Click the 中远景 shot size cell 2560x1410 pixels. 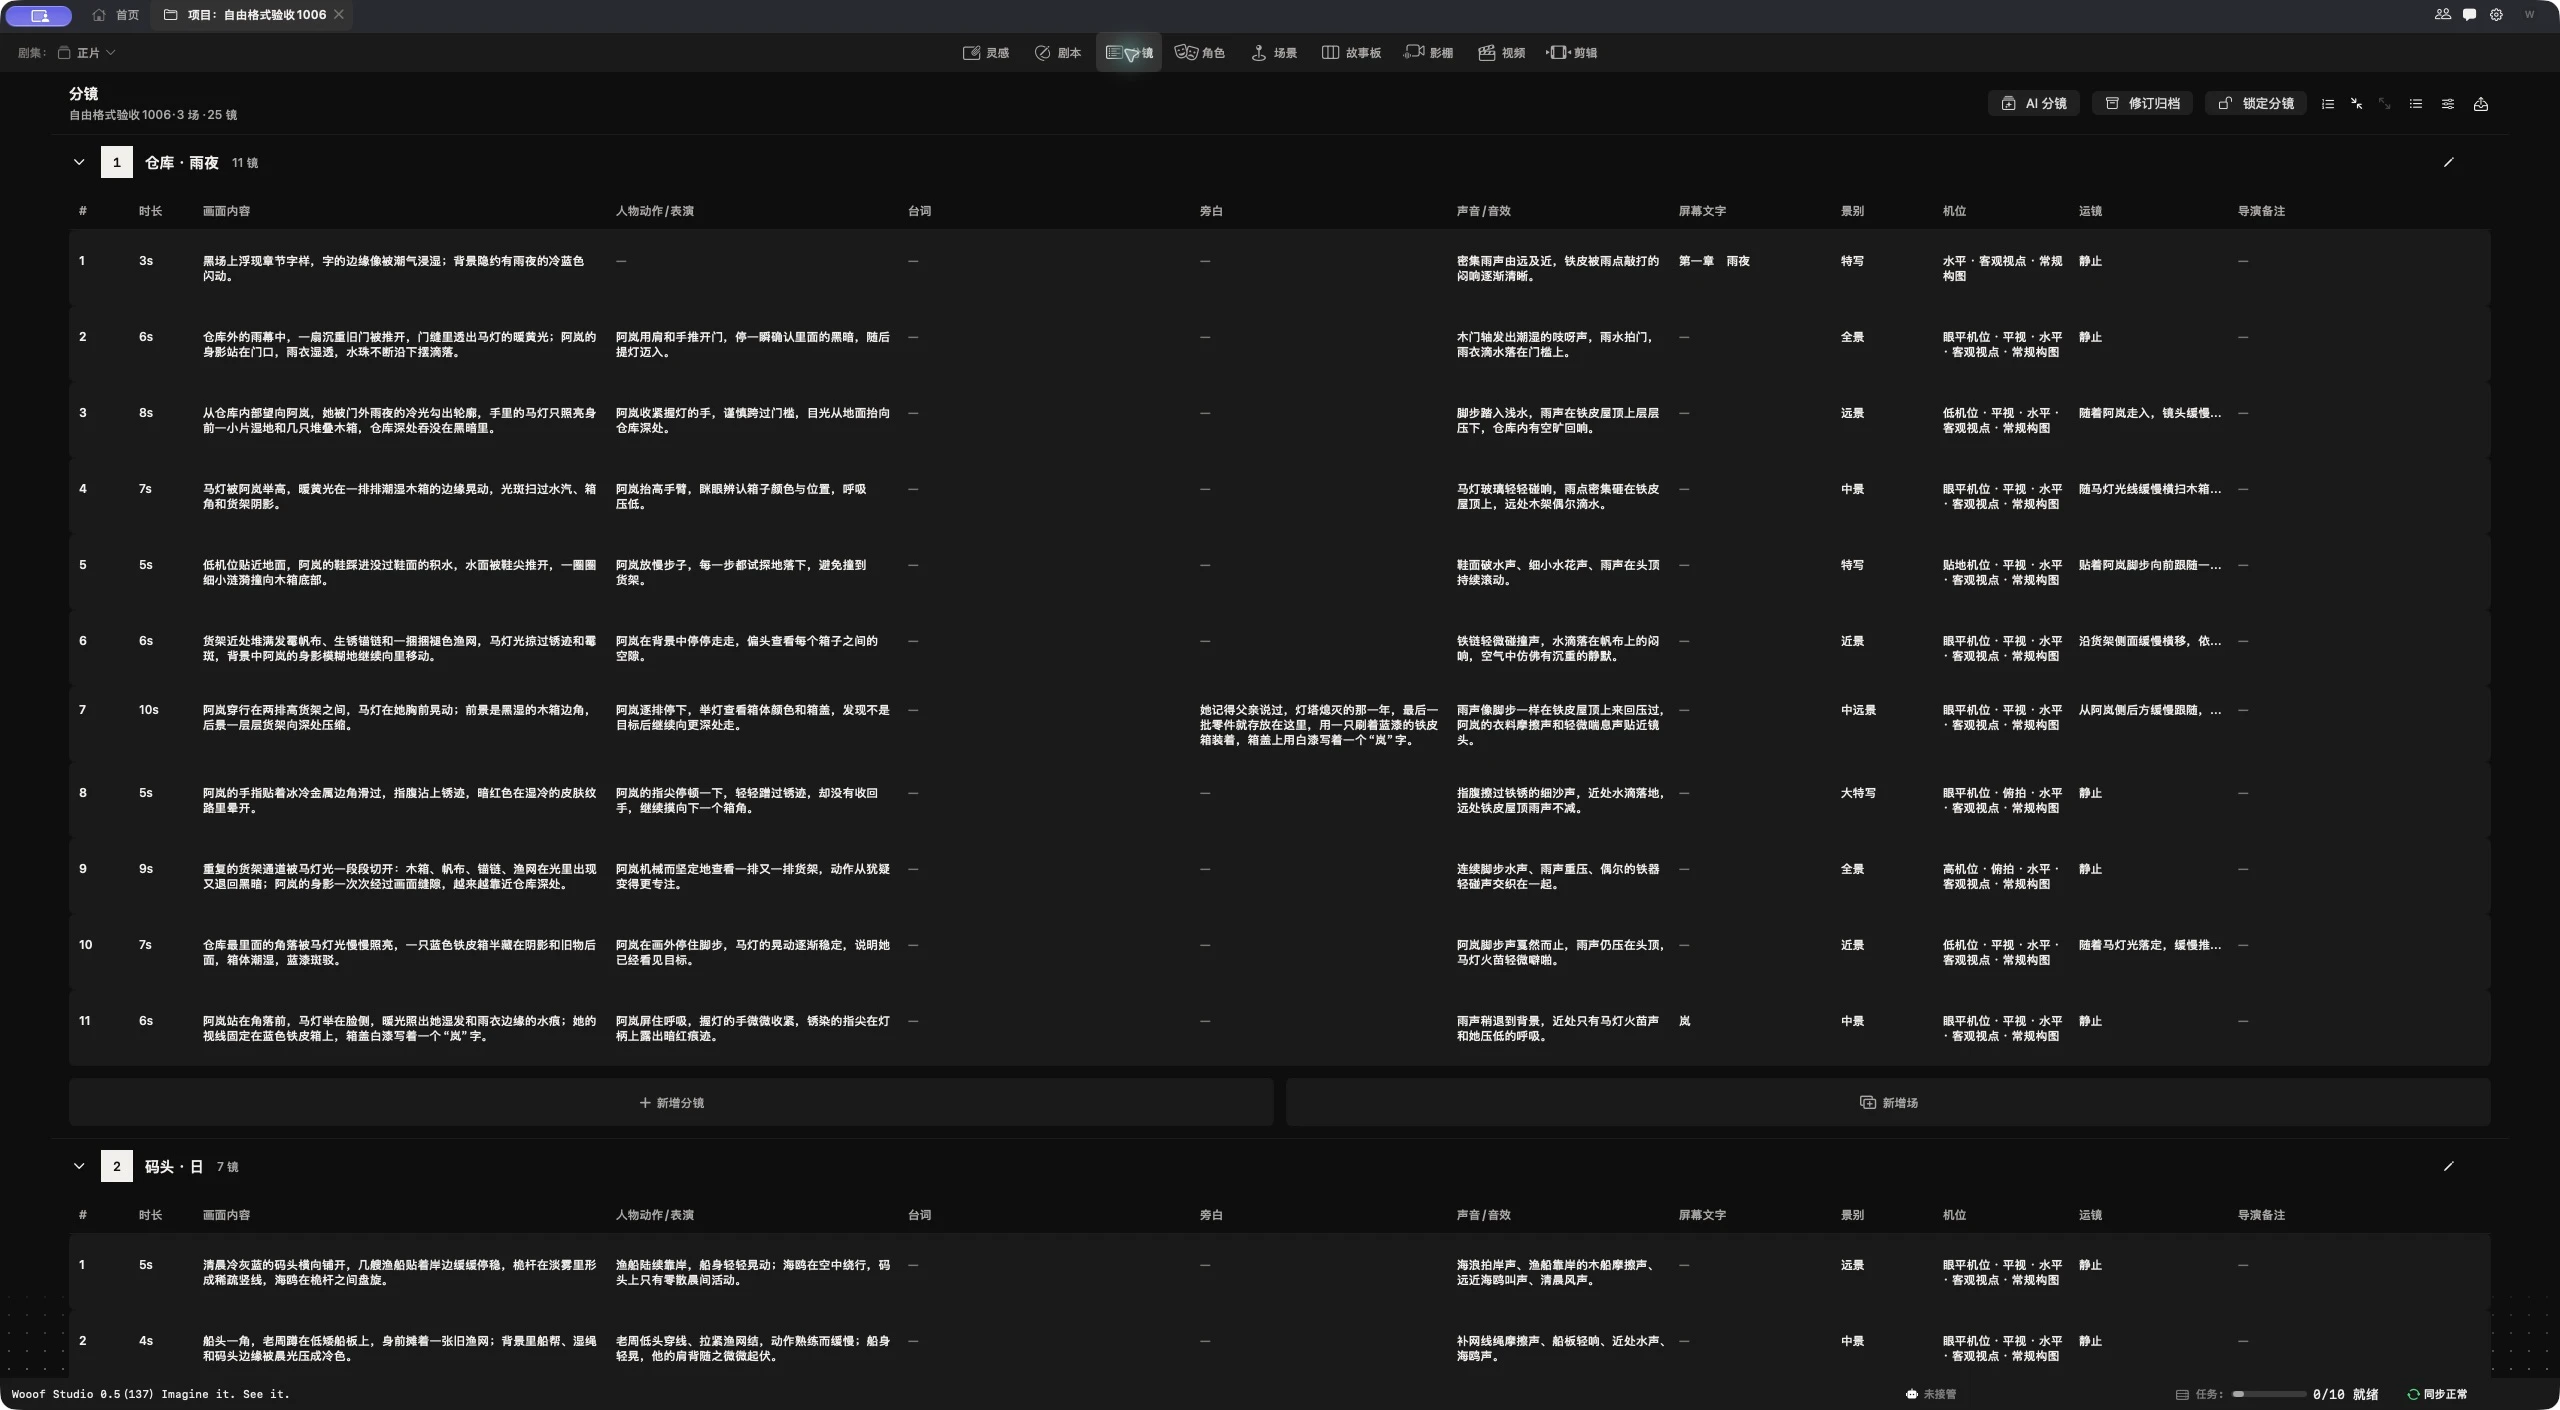(1858, 710)
